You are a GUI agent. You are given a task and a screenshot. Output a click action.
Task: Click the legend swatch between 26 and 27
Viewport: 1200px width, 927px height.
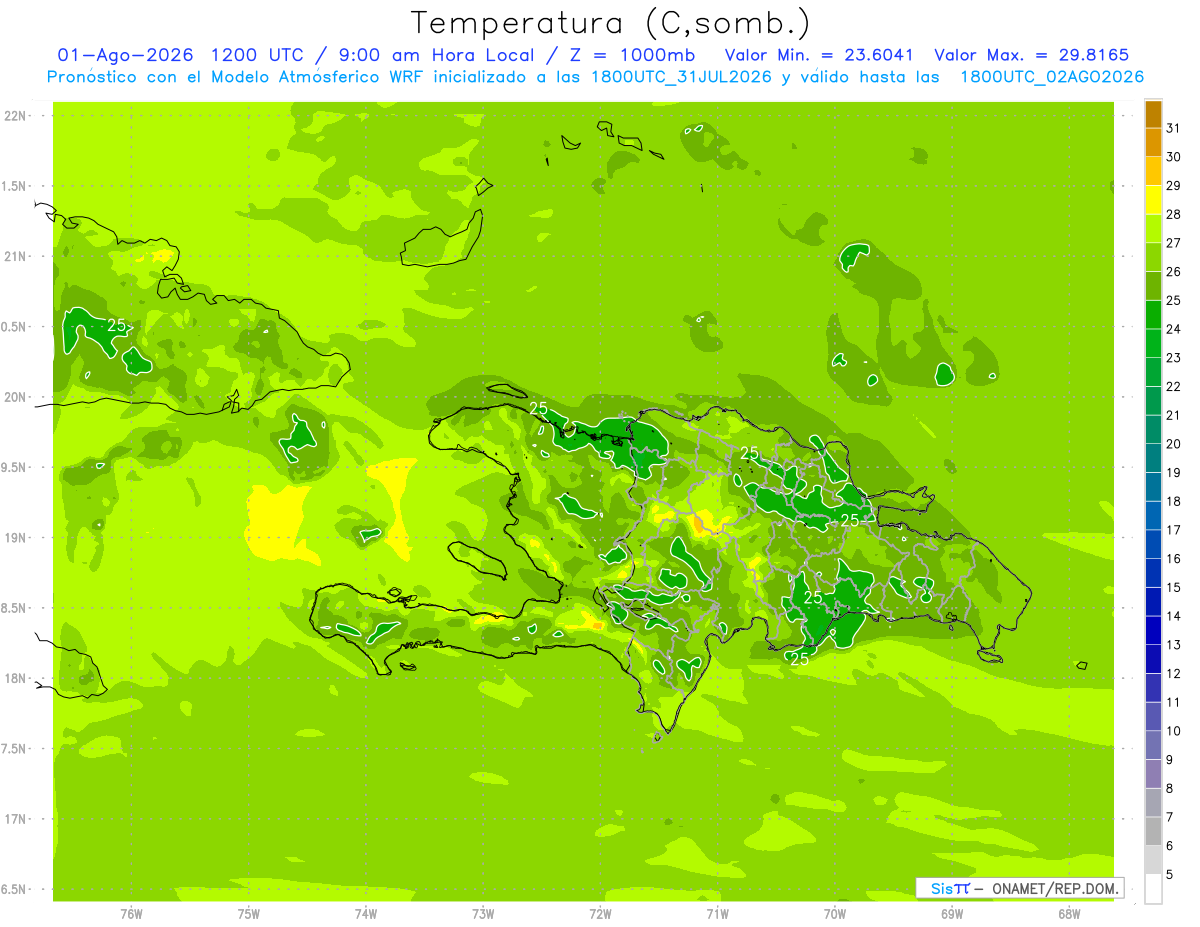coord(1153,257)
